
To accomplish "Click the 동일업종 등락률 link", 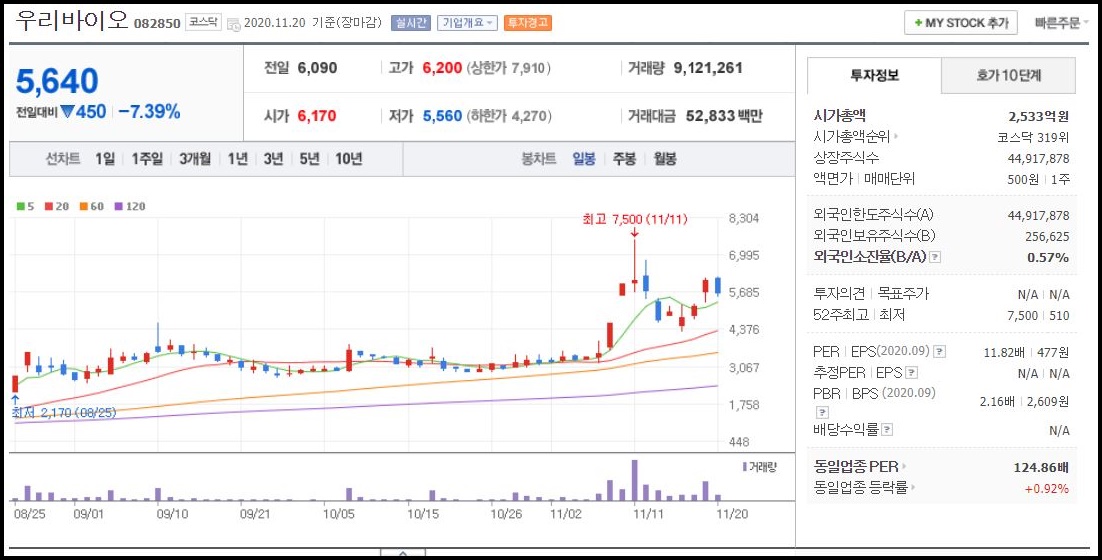I will (x=861, y=488).
